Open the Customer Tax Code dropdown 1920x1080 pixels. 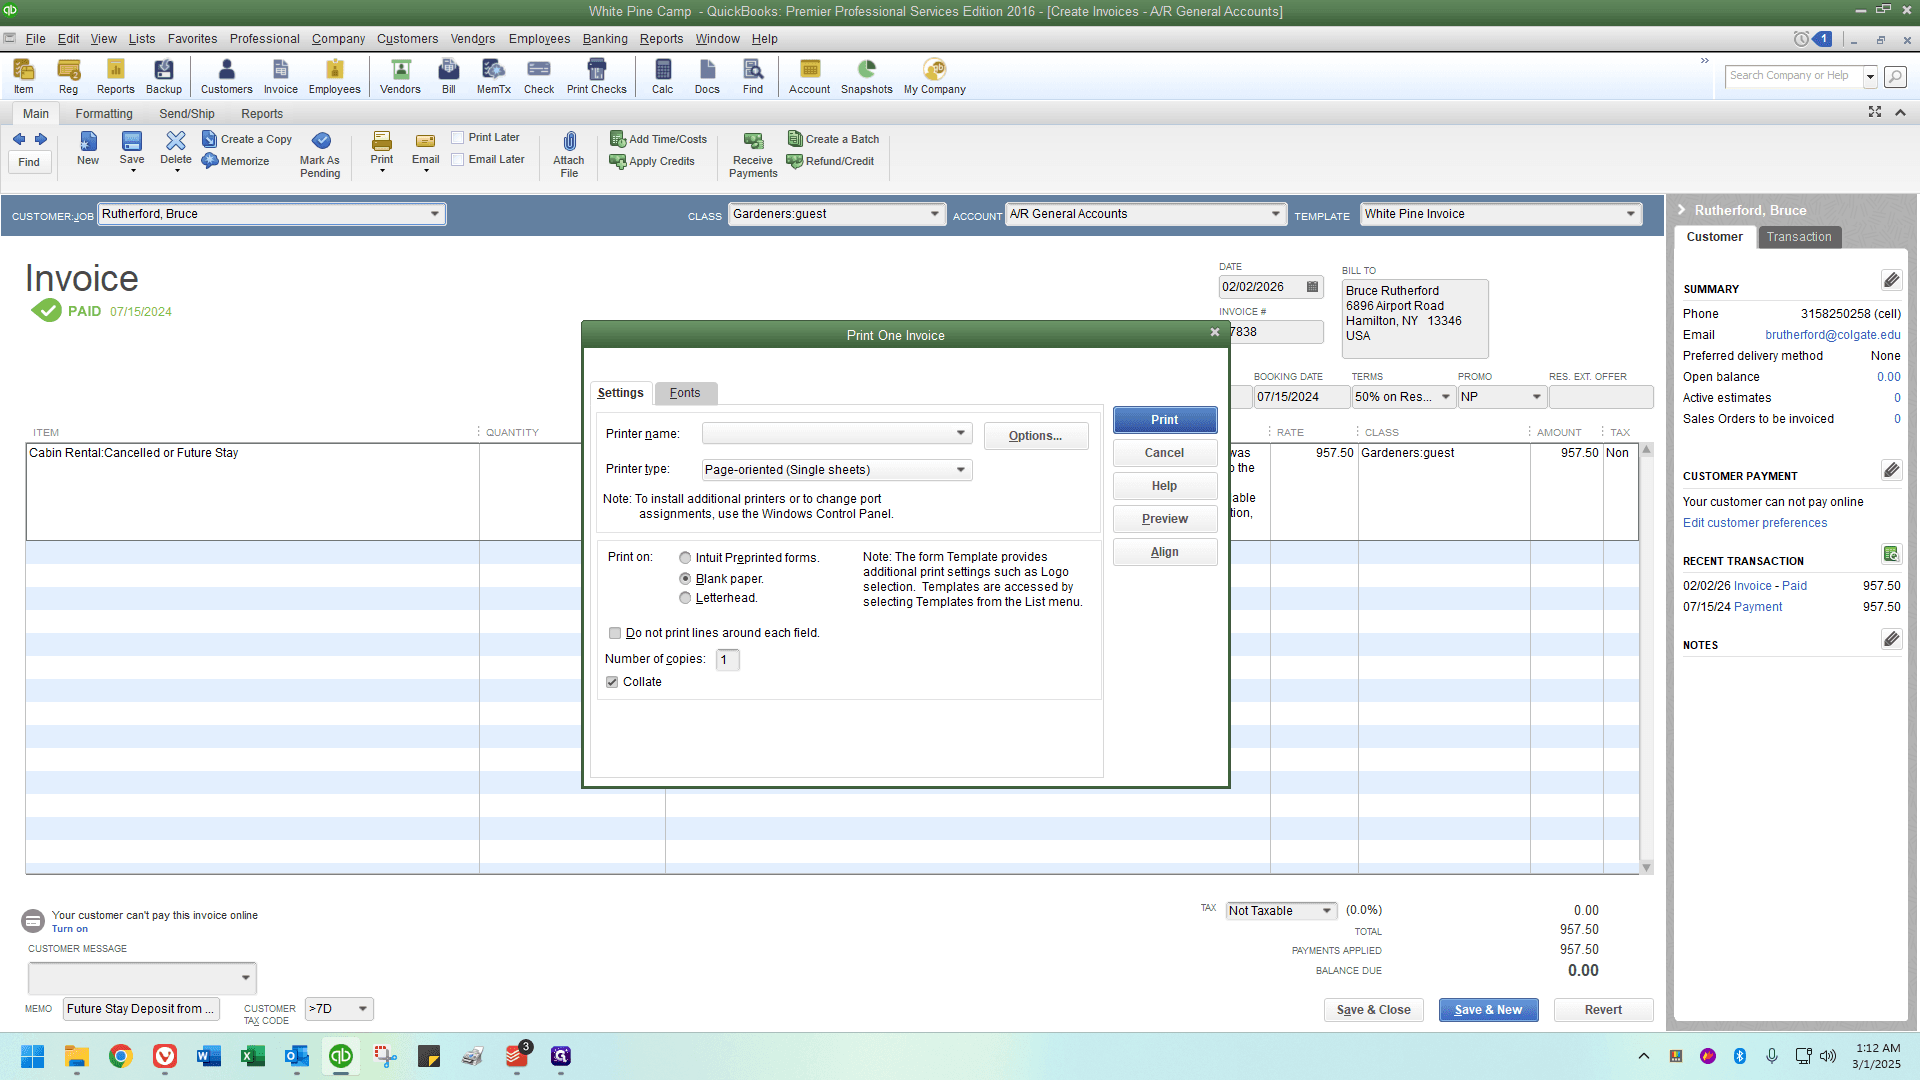point(363,1009)
